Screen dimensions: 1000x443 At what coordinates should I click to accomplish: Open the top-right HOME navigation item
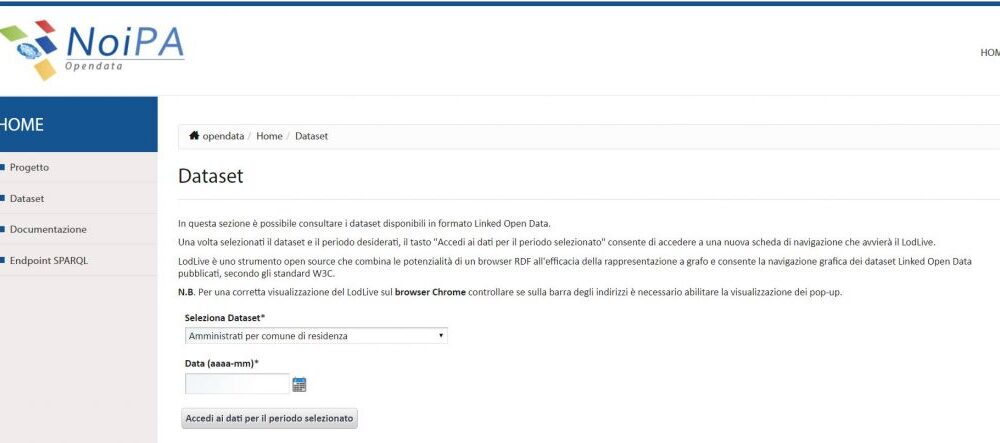click(x=990, y=53)
